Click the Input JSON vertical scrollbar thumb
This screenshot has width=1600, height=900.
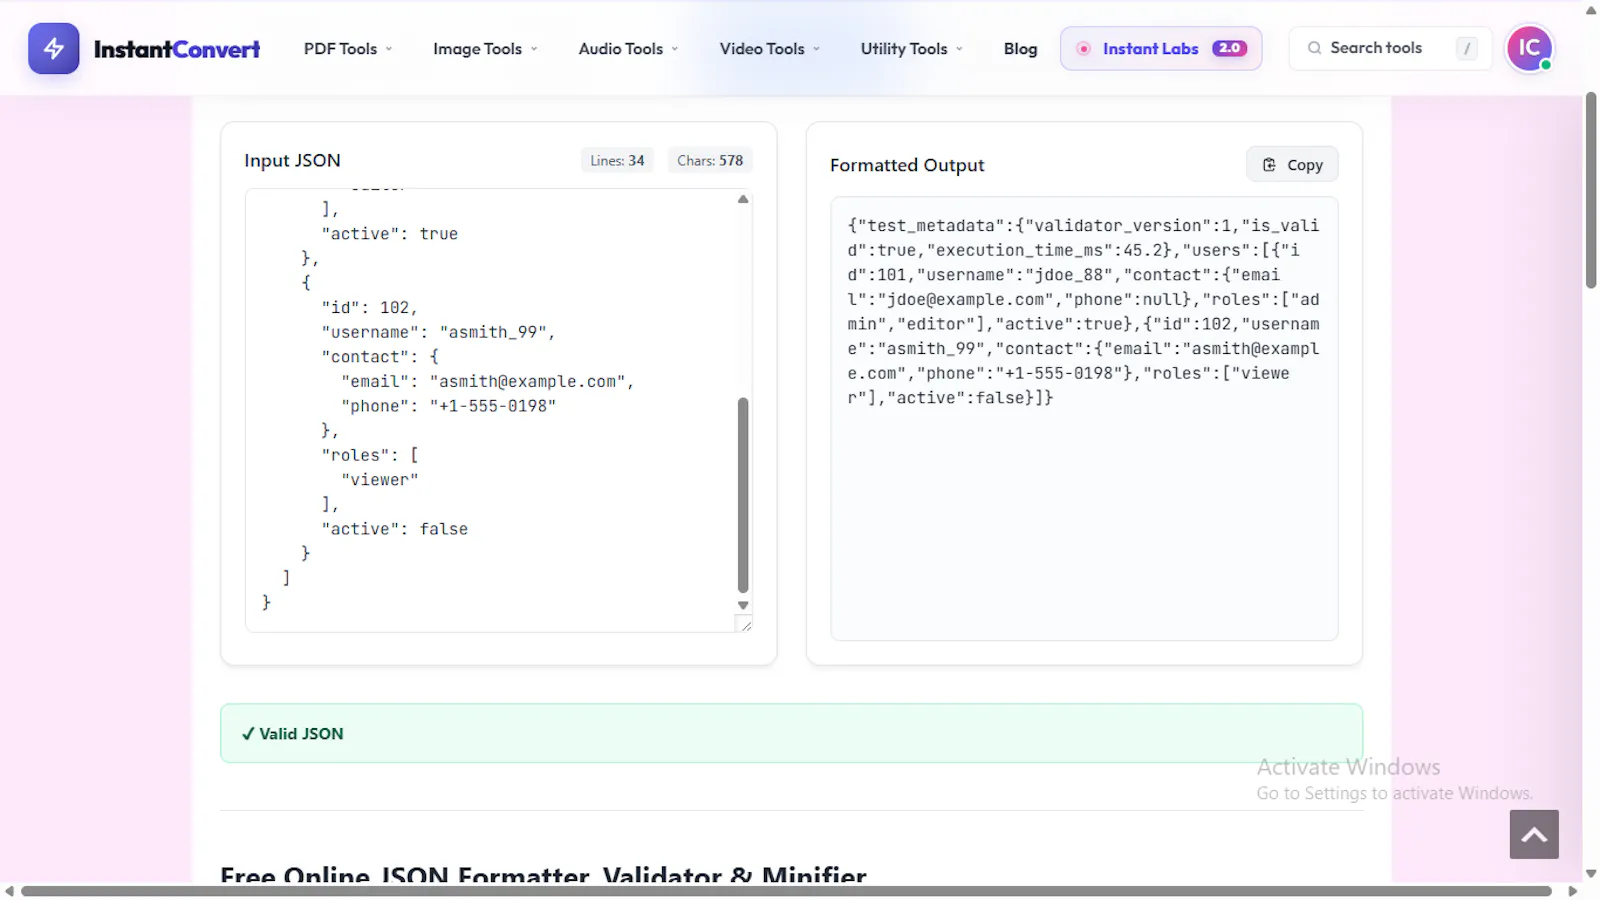click(743, 495)
